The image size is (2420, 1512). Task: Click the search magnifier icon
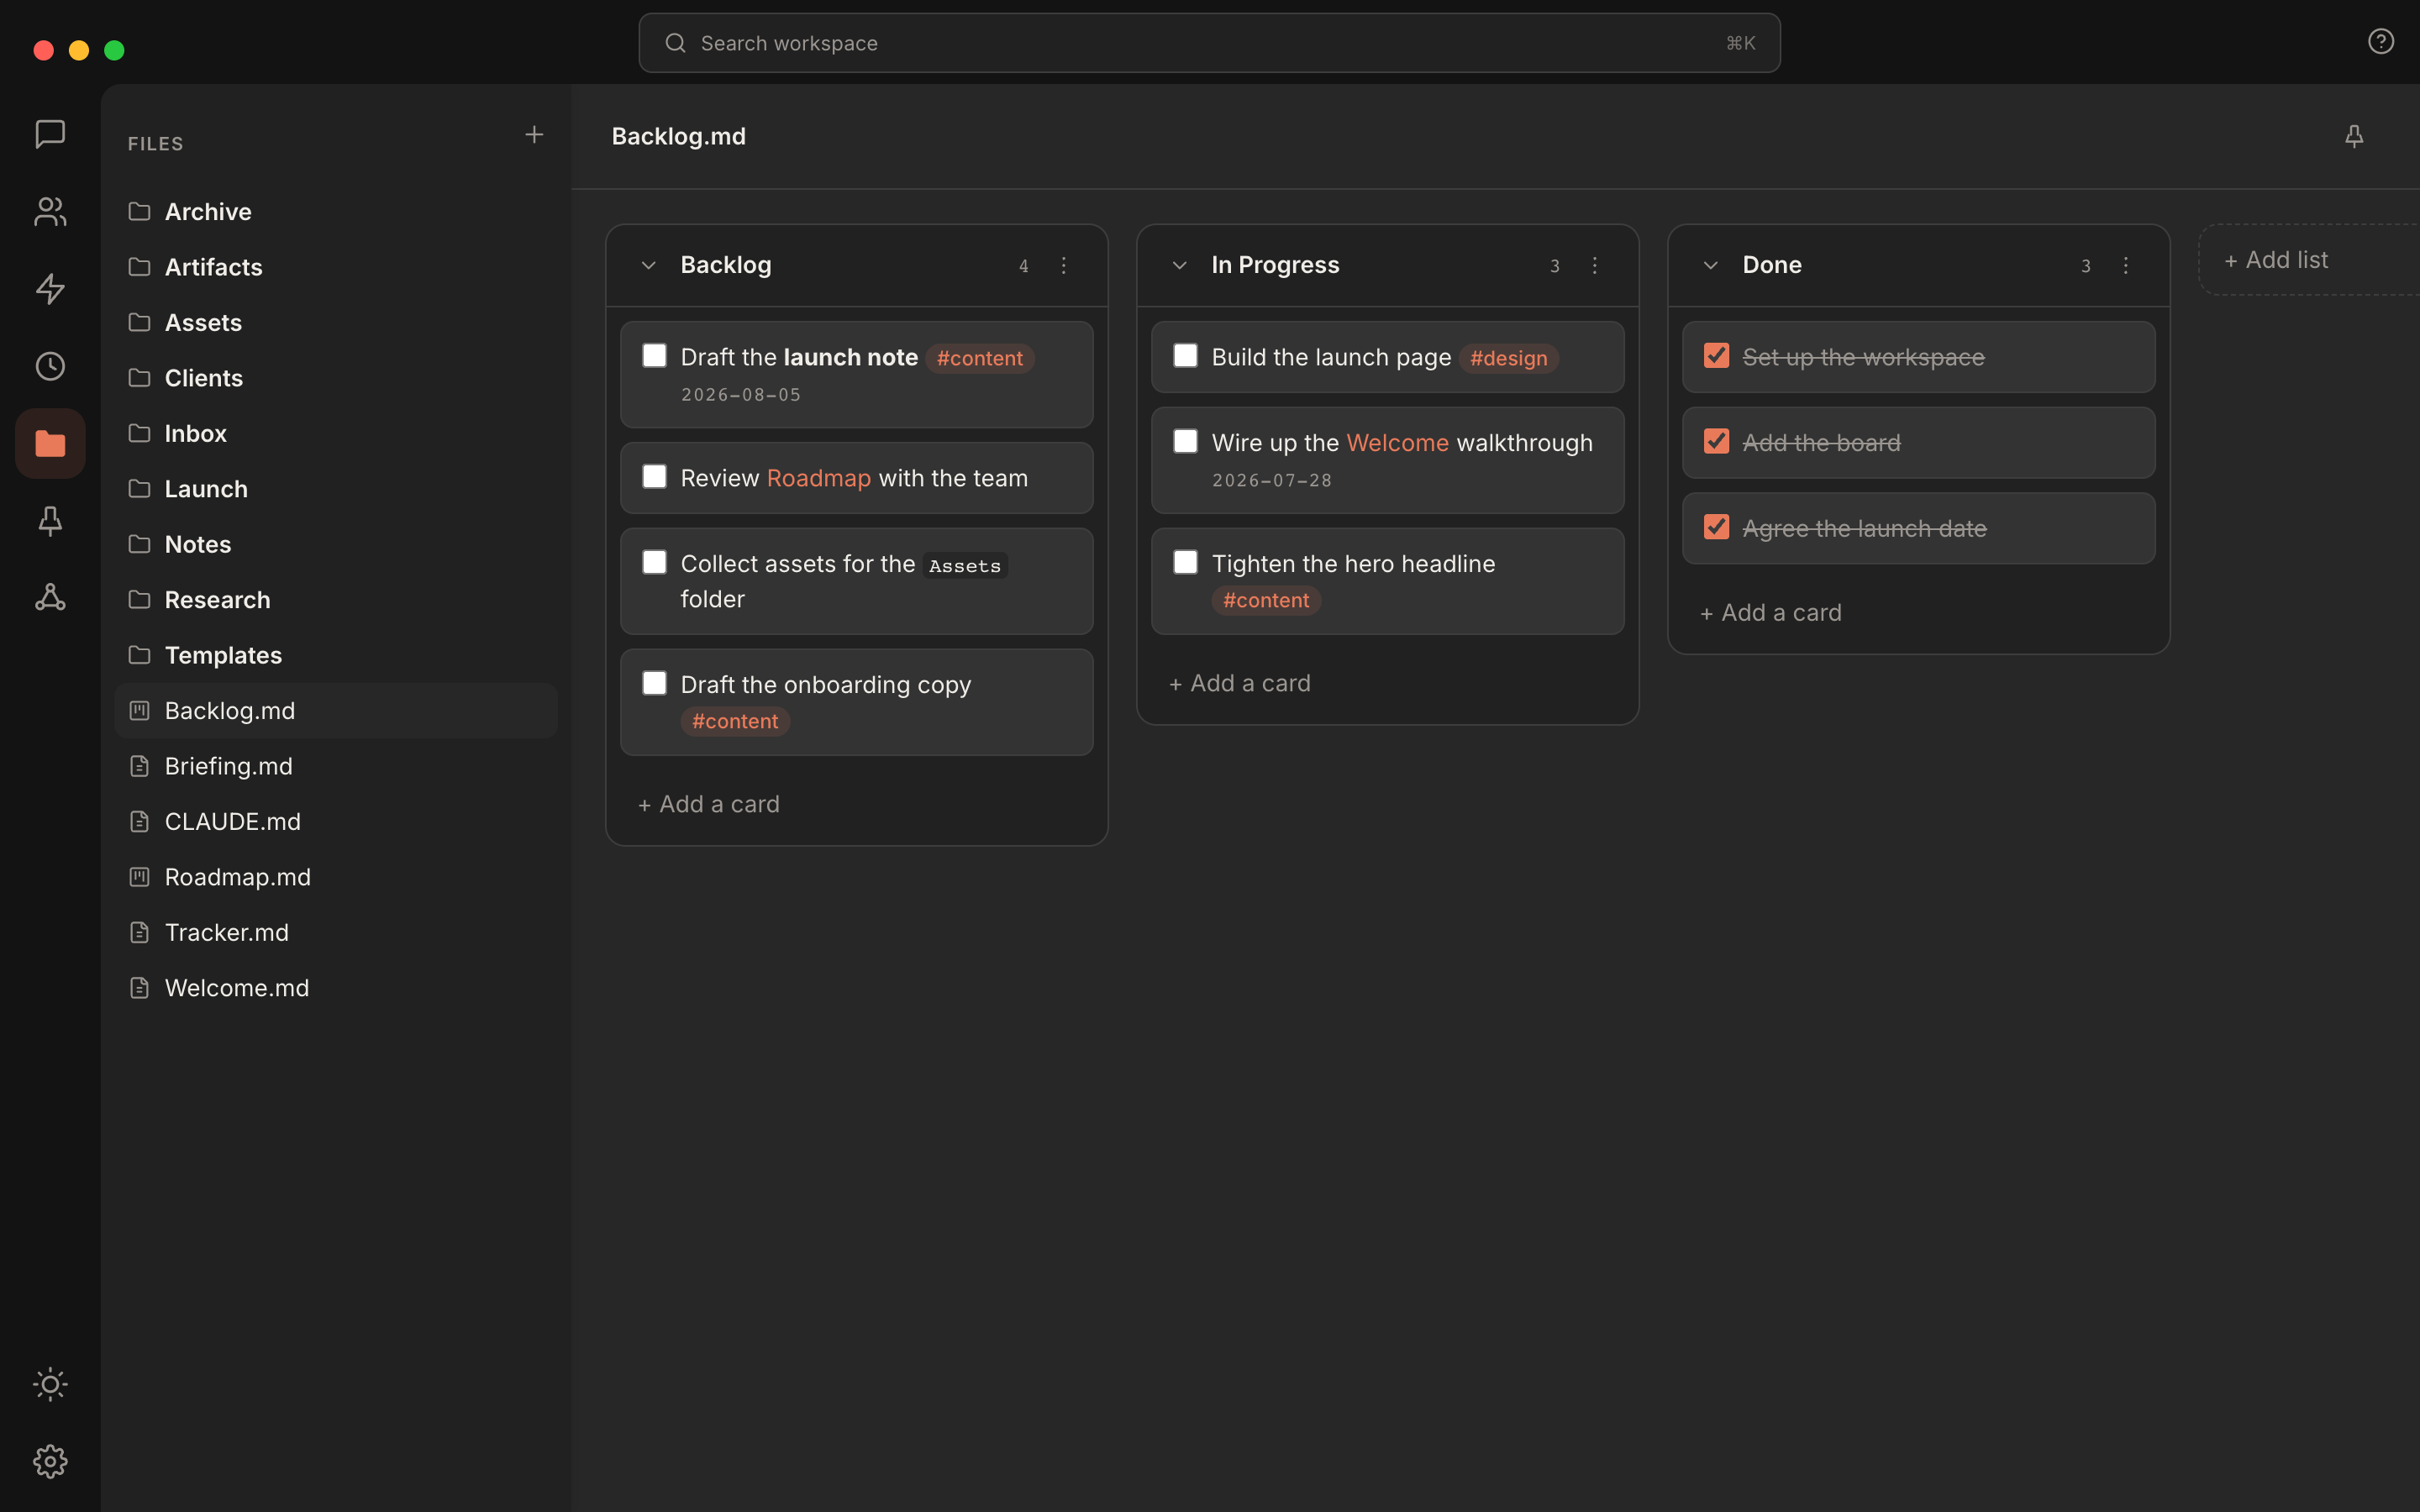(x=675, y=43)
